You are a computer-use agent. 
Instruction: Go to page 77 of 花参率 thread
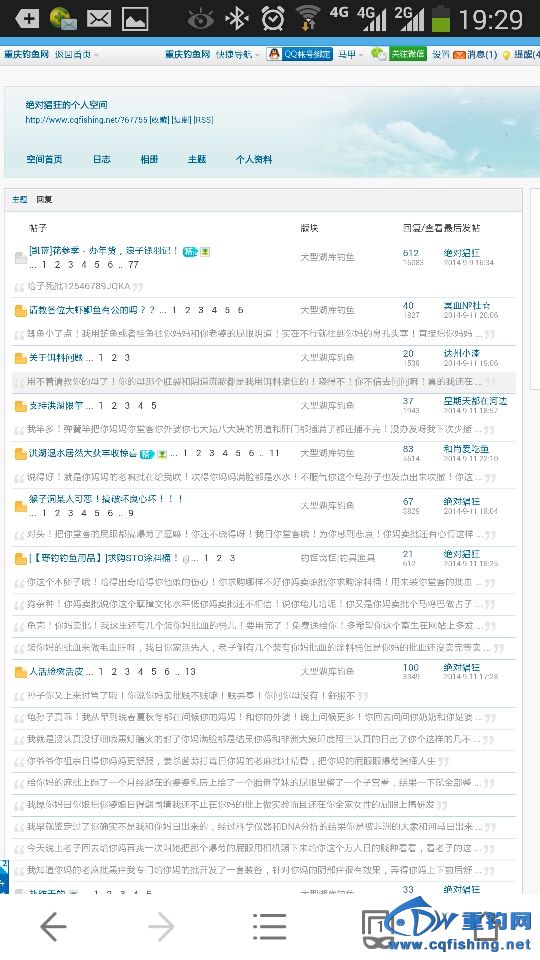point(133,264)
